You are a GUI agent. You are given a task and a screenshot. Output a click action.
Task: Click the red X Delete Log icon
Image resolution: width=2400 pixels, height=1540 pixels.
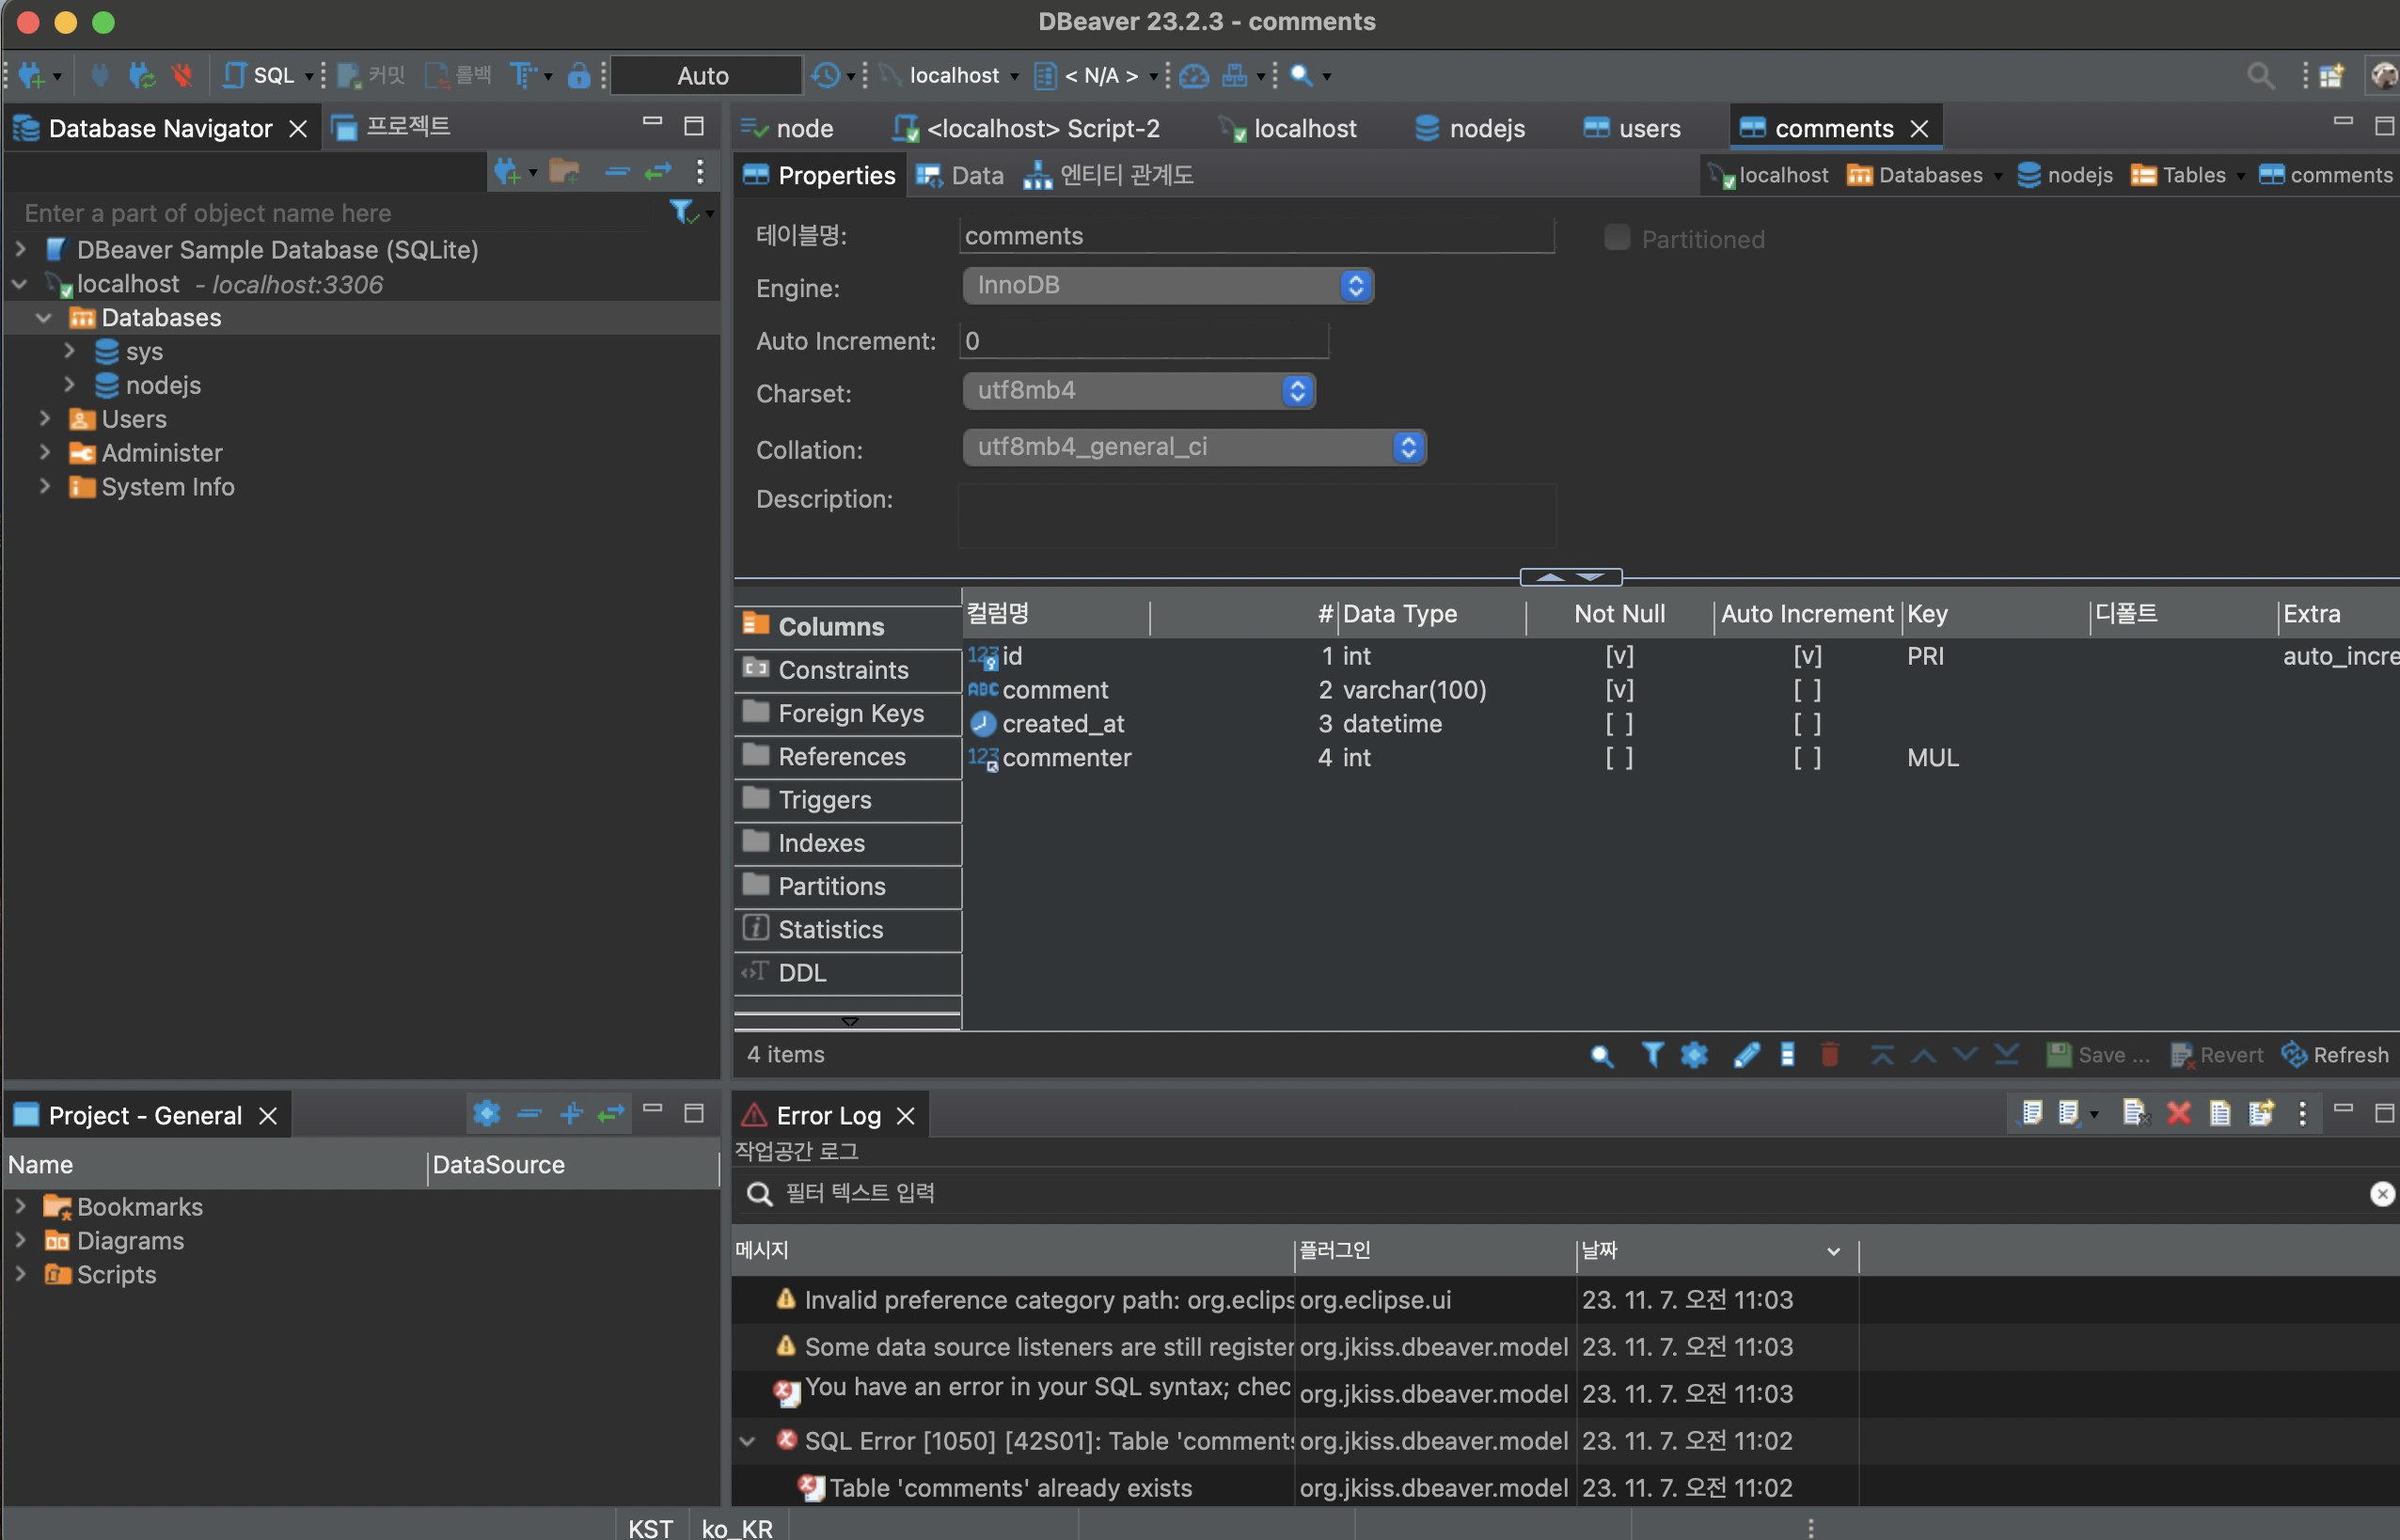[2178, 1113]
